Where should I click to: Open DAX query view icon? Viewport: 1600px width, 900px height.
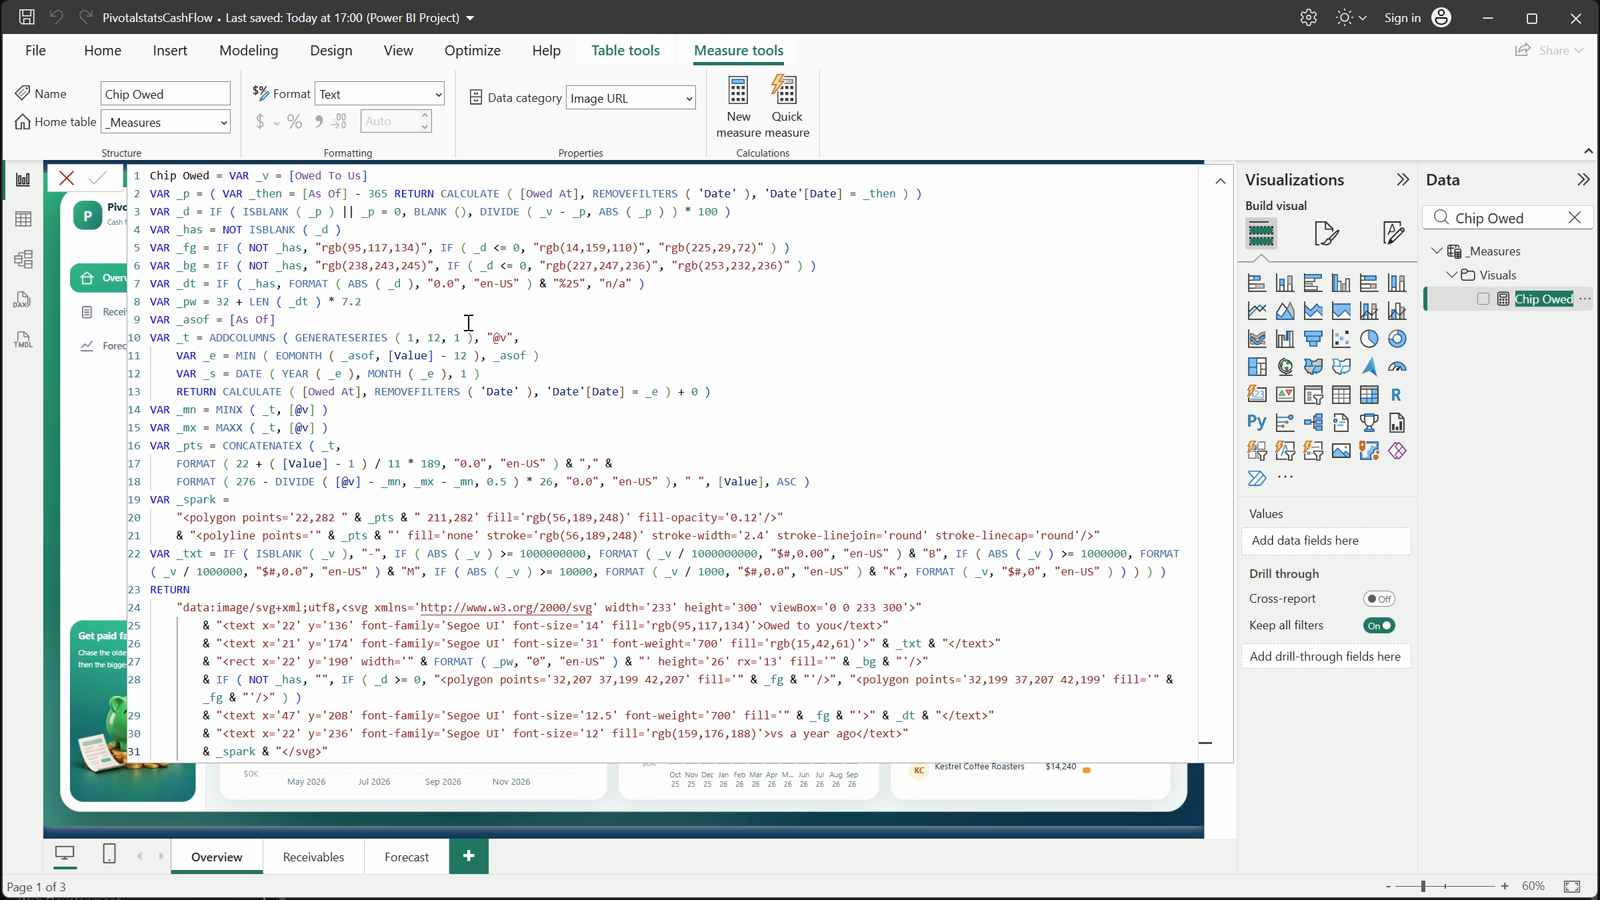(23, 300)
